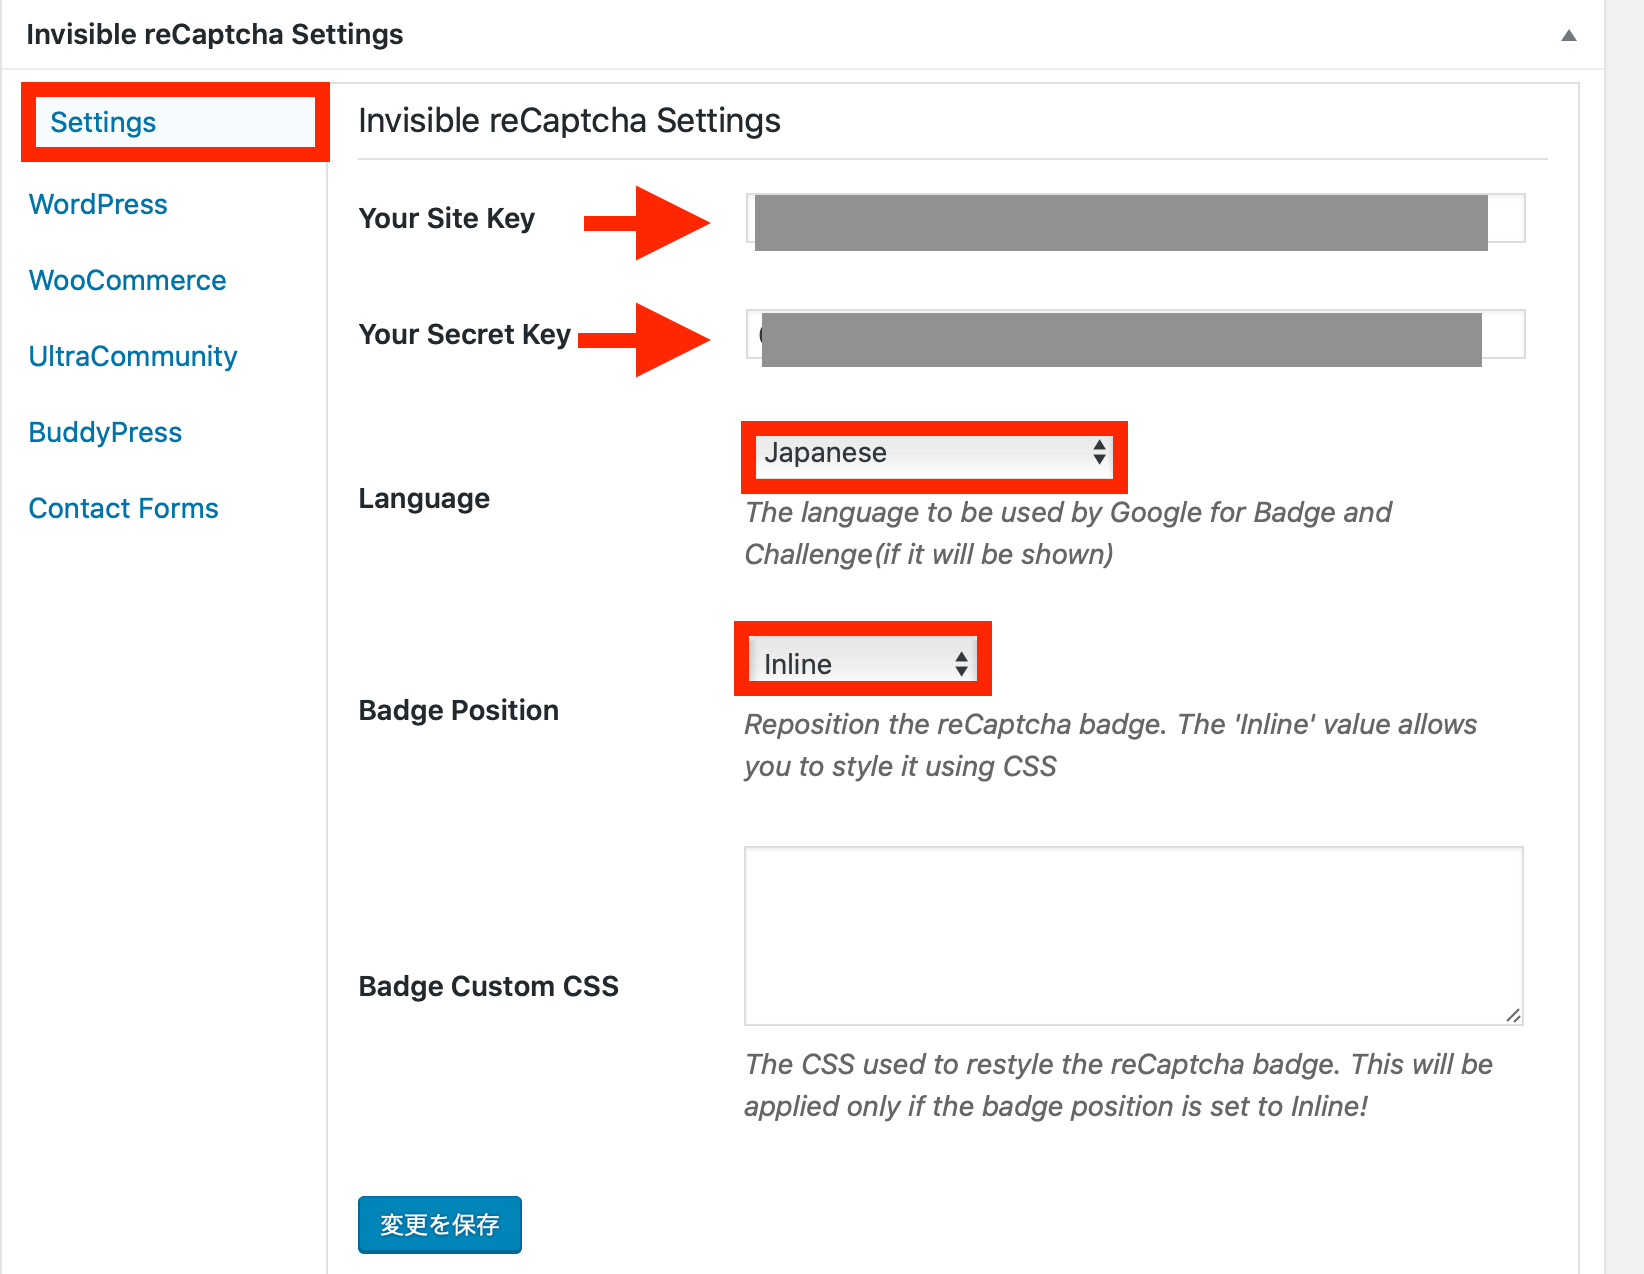Open the Contact Forms tab
Viewport: 1644px width, 1274px height.
(123, 508)
